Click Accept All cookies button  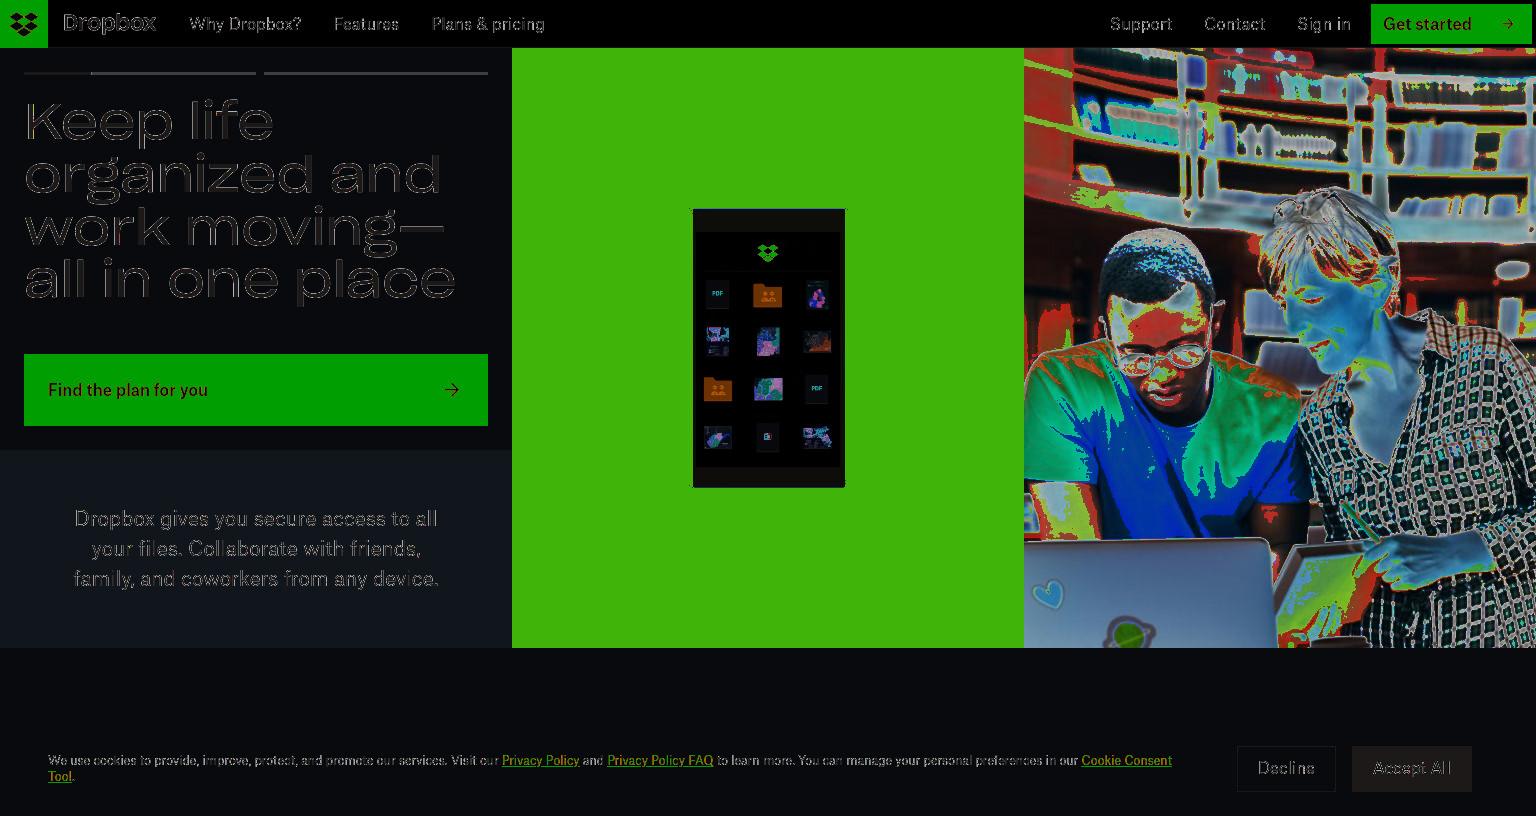pos(1412,768)
